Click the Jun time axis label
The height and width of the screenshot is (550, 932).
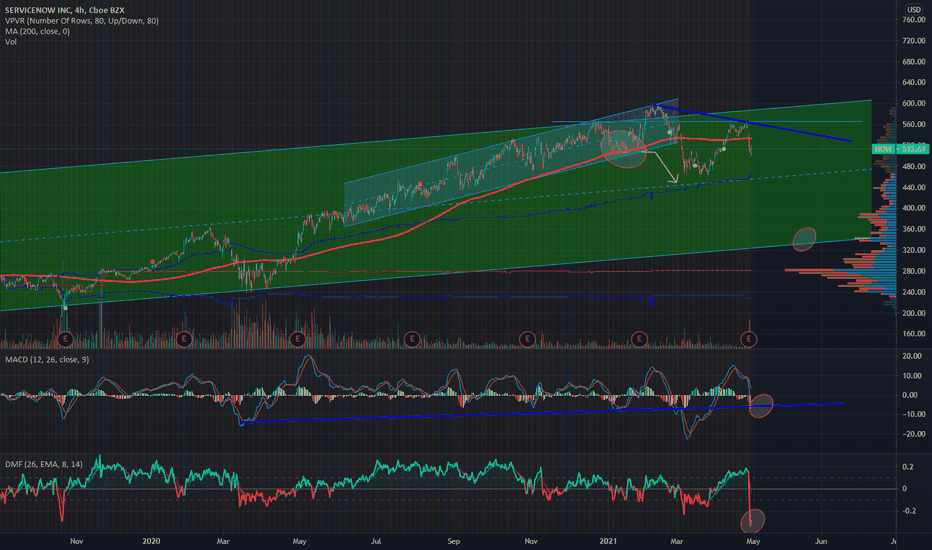(x=821, y=541)
